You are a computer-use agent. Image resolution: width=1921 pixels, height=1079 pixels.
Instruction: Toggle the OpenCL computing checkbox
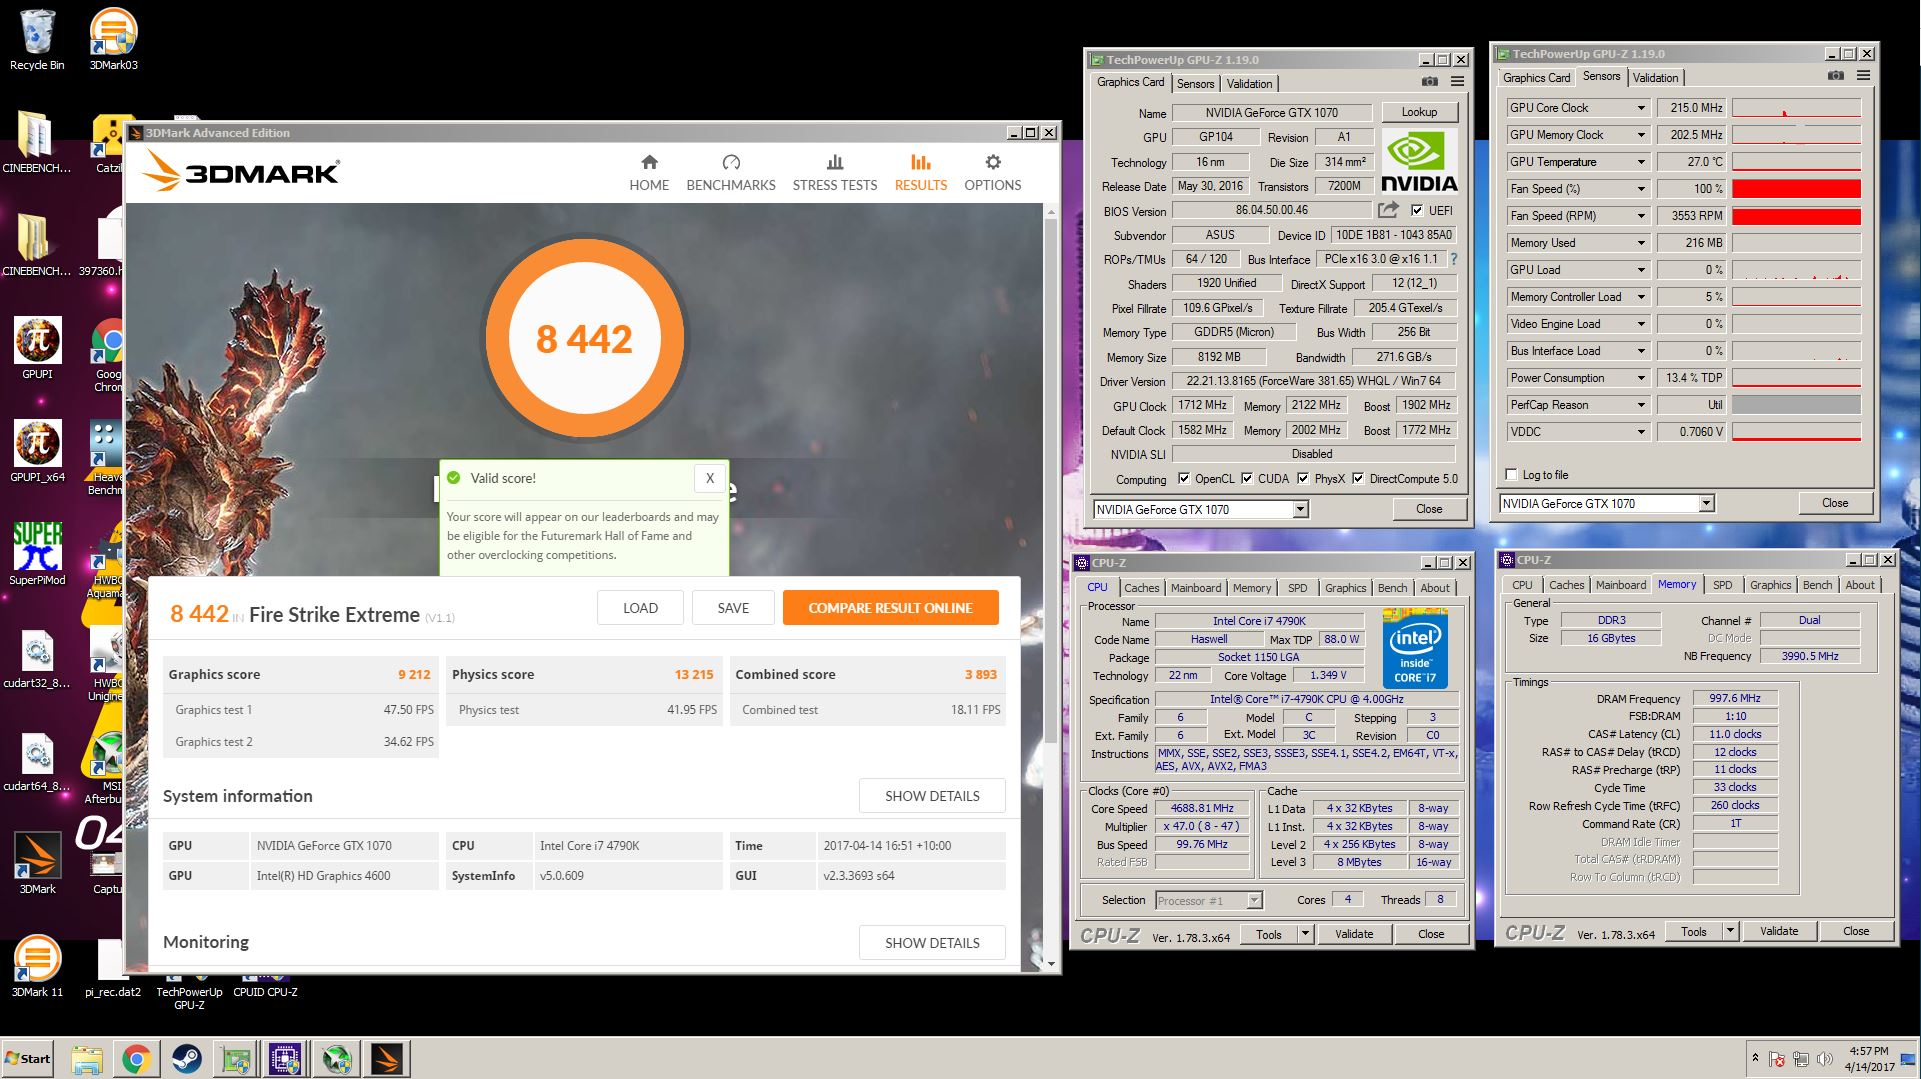(x=1184, y=479)
